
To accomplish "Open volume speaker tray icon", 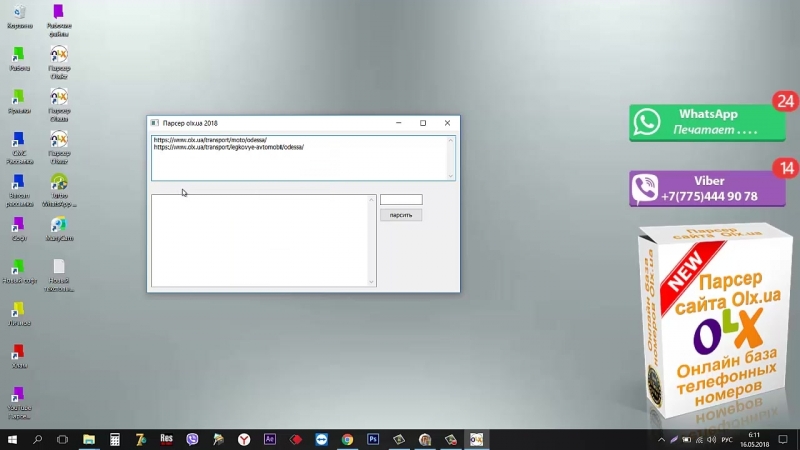I will click(712, 440).
